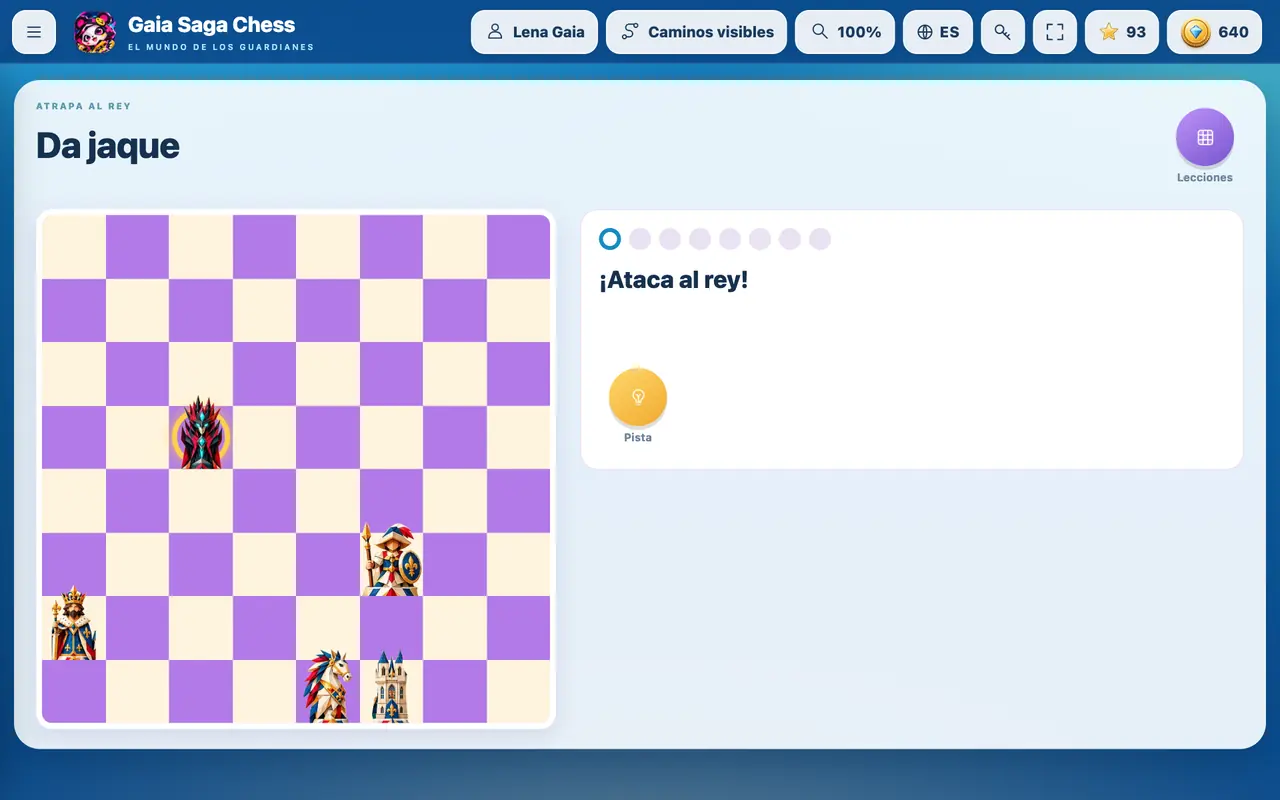Viewport: 1280px width, 800px height.
Task: Select the fourth progress step dot
Action: tap(700, 239)
